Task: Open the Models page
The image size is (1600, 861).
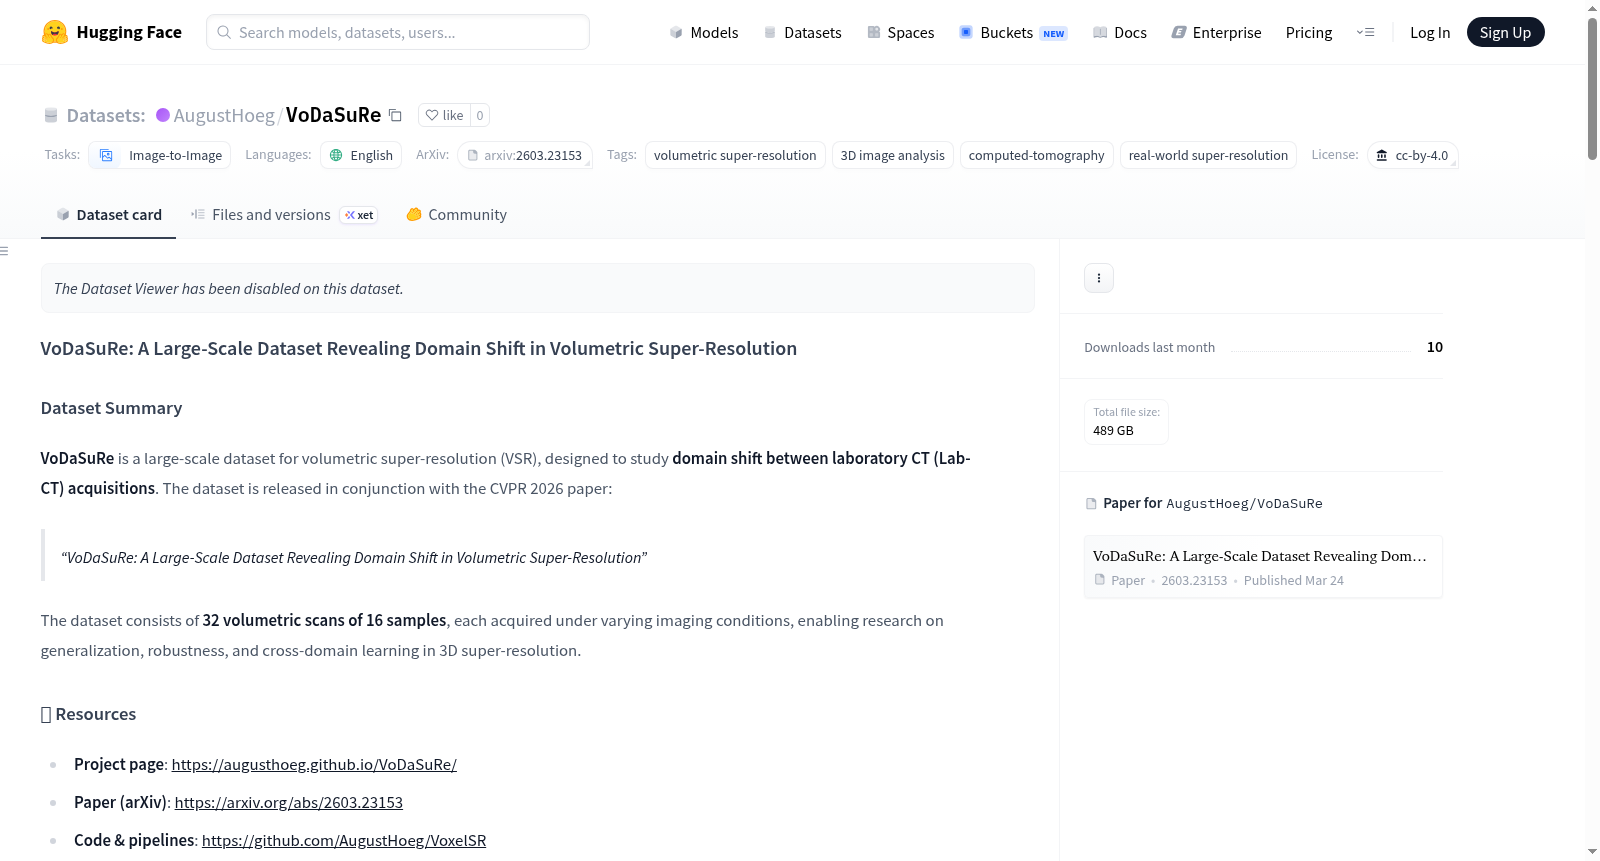Action: pyautogui.click(x=704, y=32)
